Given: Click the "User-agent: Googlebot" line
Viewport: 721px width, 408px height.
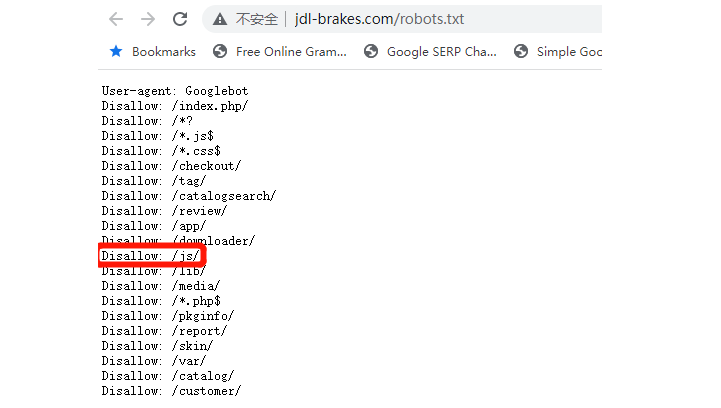Looking at the screenshot, I should coord(175,91).
